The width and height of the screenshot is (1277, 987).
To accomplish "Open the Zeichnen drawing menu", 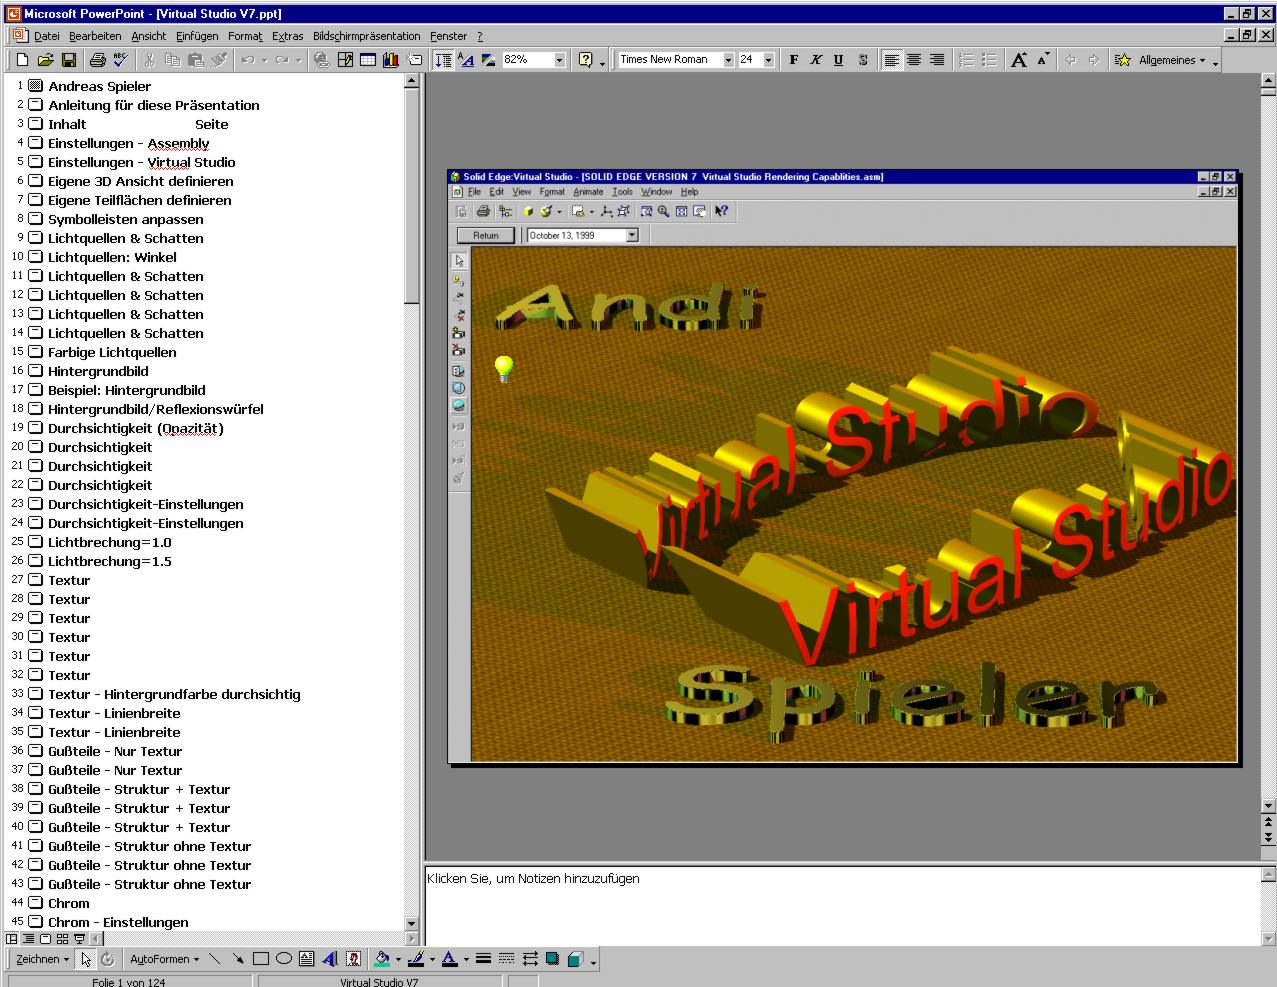I will point(42,959).
